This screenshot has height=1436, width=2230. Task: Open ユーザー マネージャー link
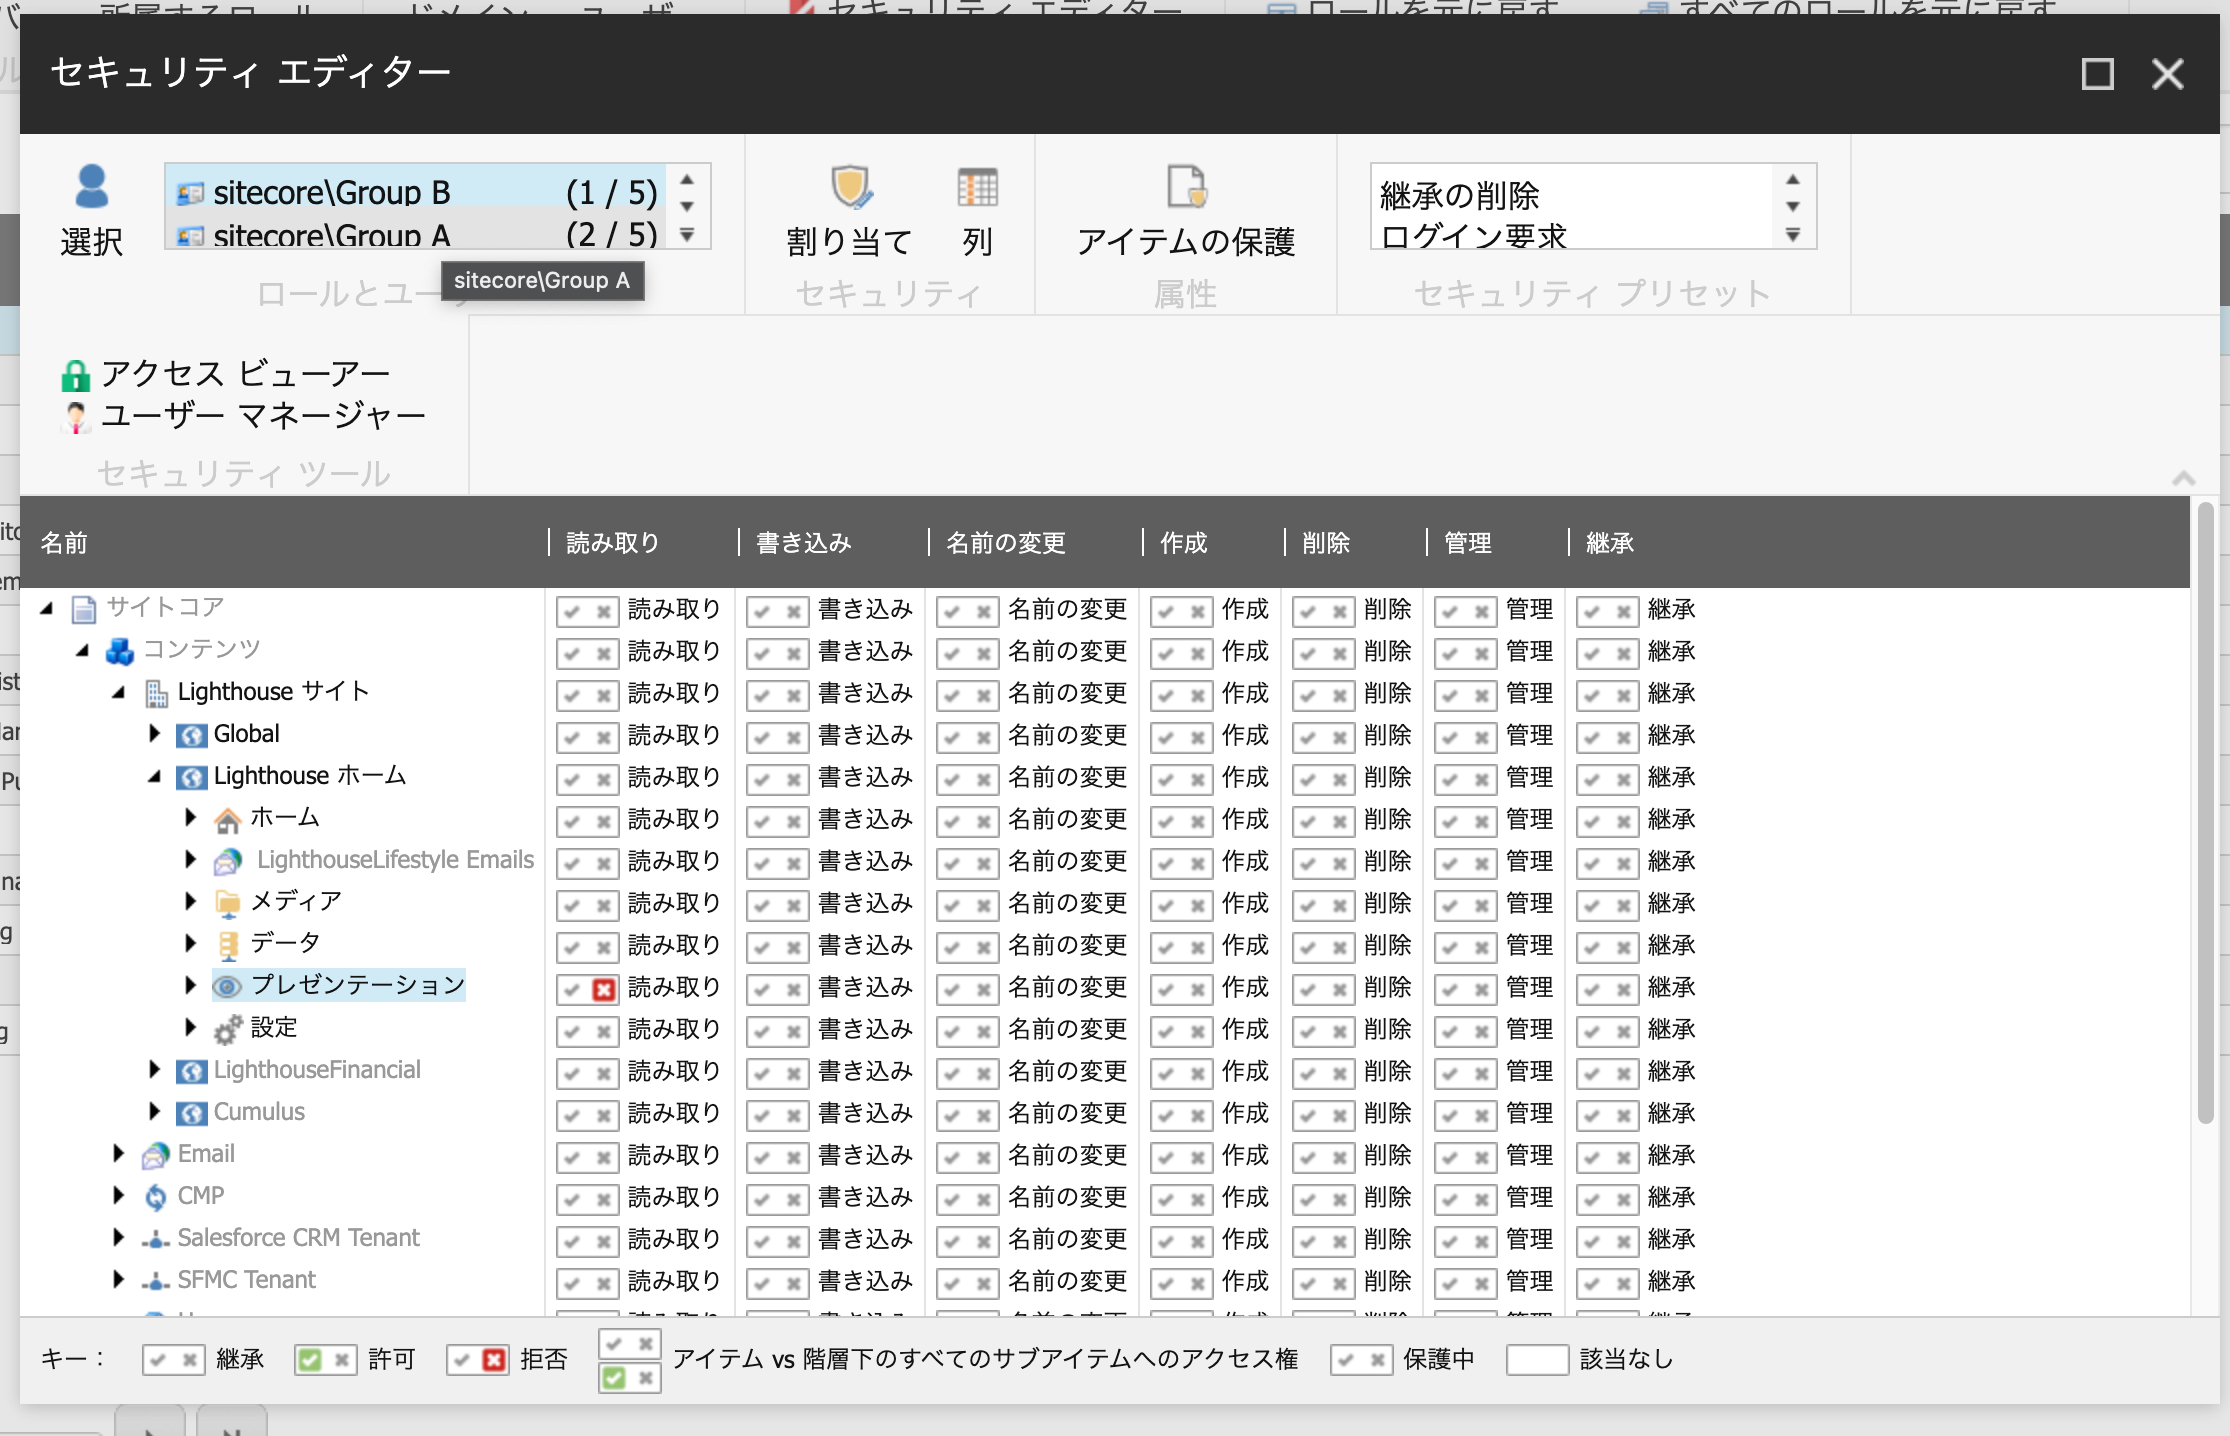(x=263, y=415)
